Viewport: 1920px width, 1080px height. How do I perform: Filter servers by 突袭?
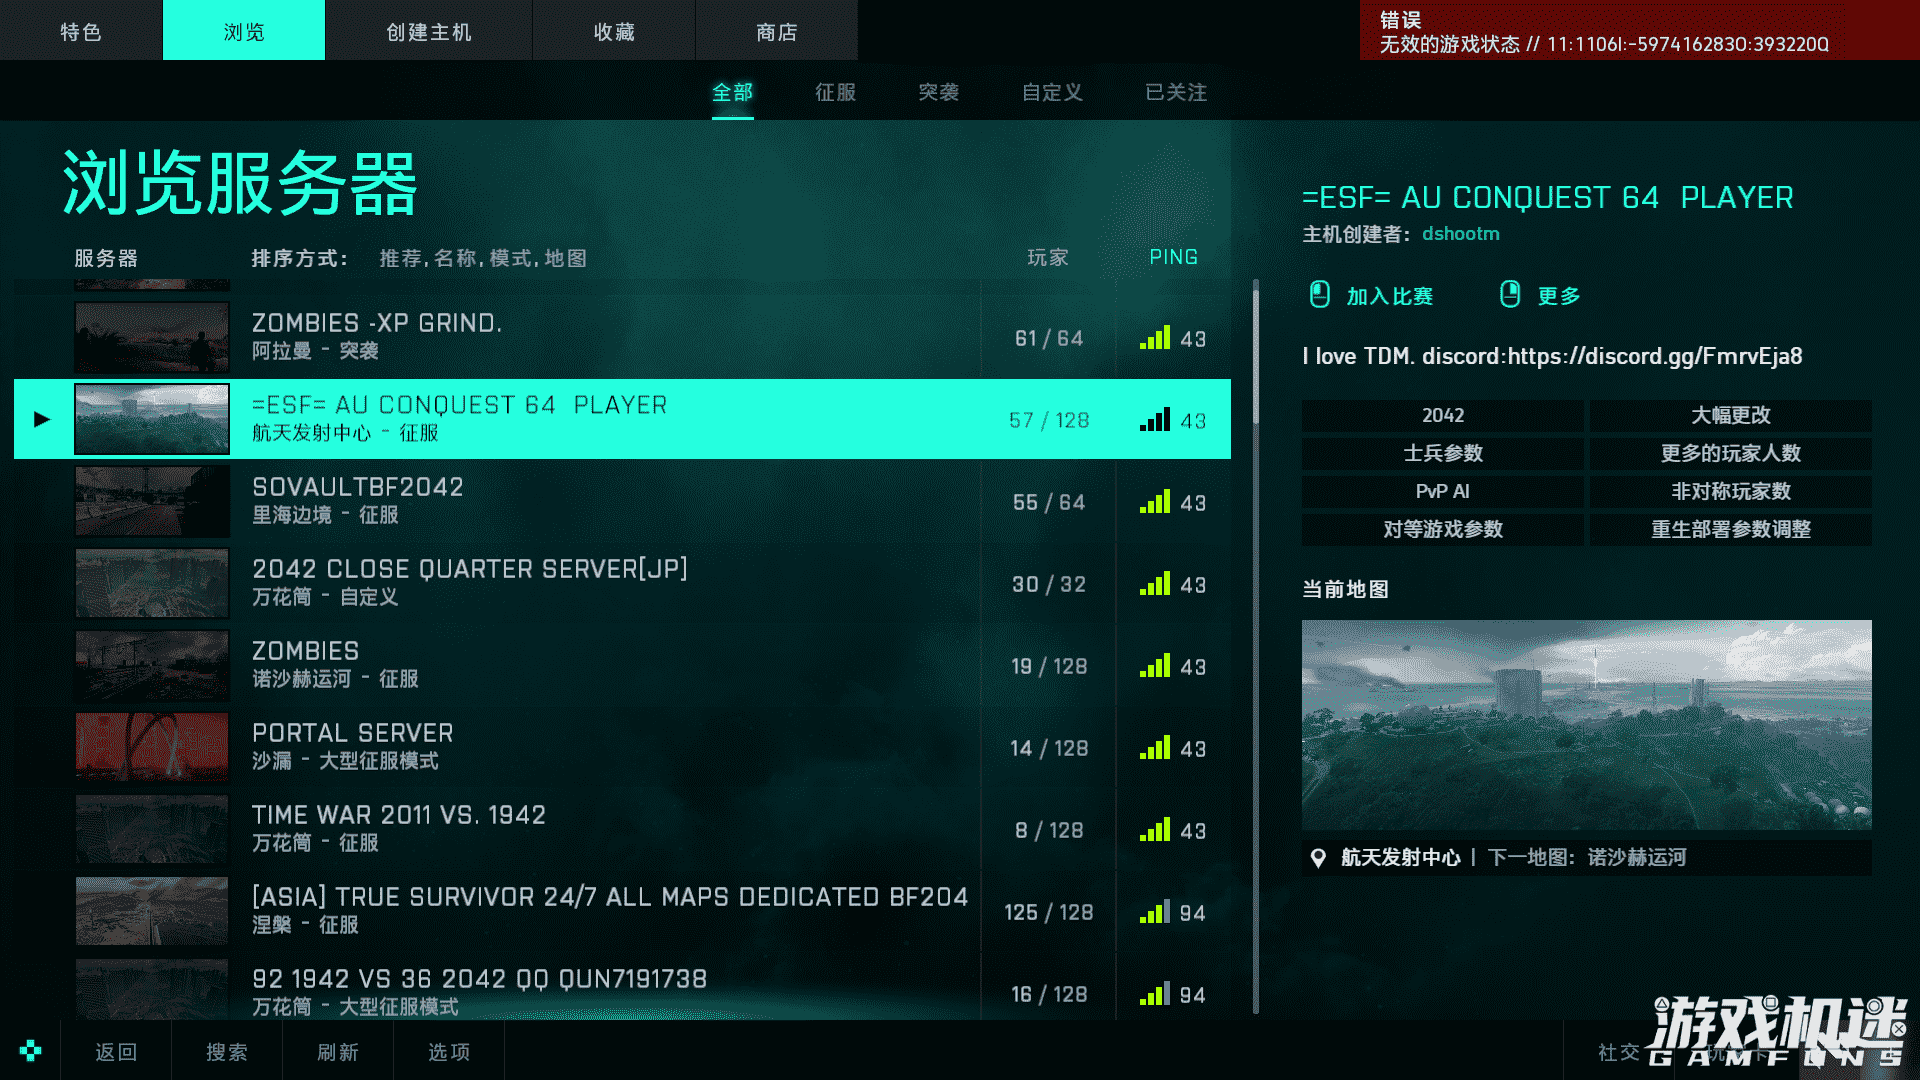click(x=939, y=93)
